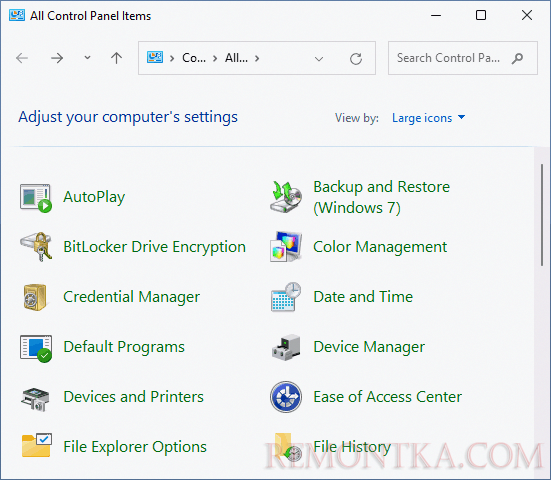The height and width of the screenshot is (480, 551).
Task: Open the AutoPlay link
Action: pos(94,197)
